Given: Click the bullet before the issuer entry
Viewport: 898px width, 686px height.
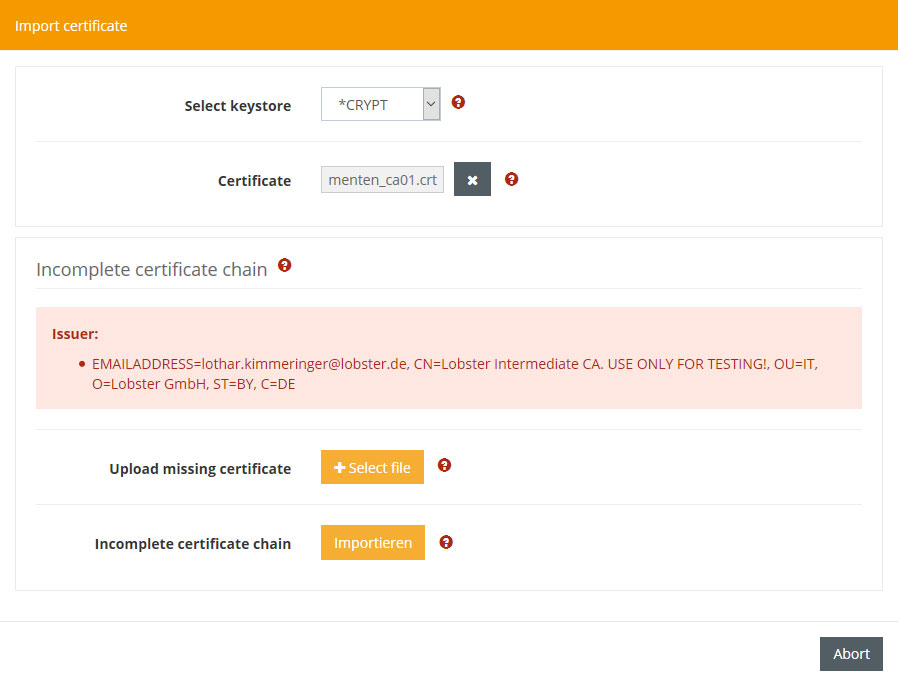Looking at the screenshot, I should (81, 364).
